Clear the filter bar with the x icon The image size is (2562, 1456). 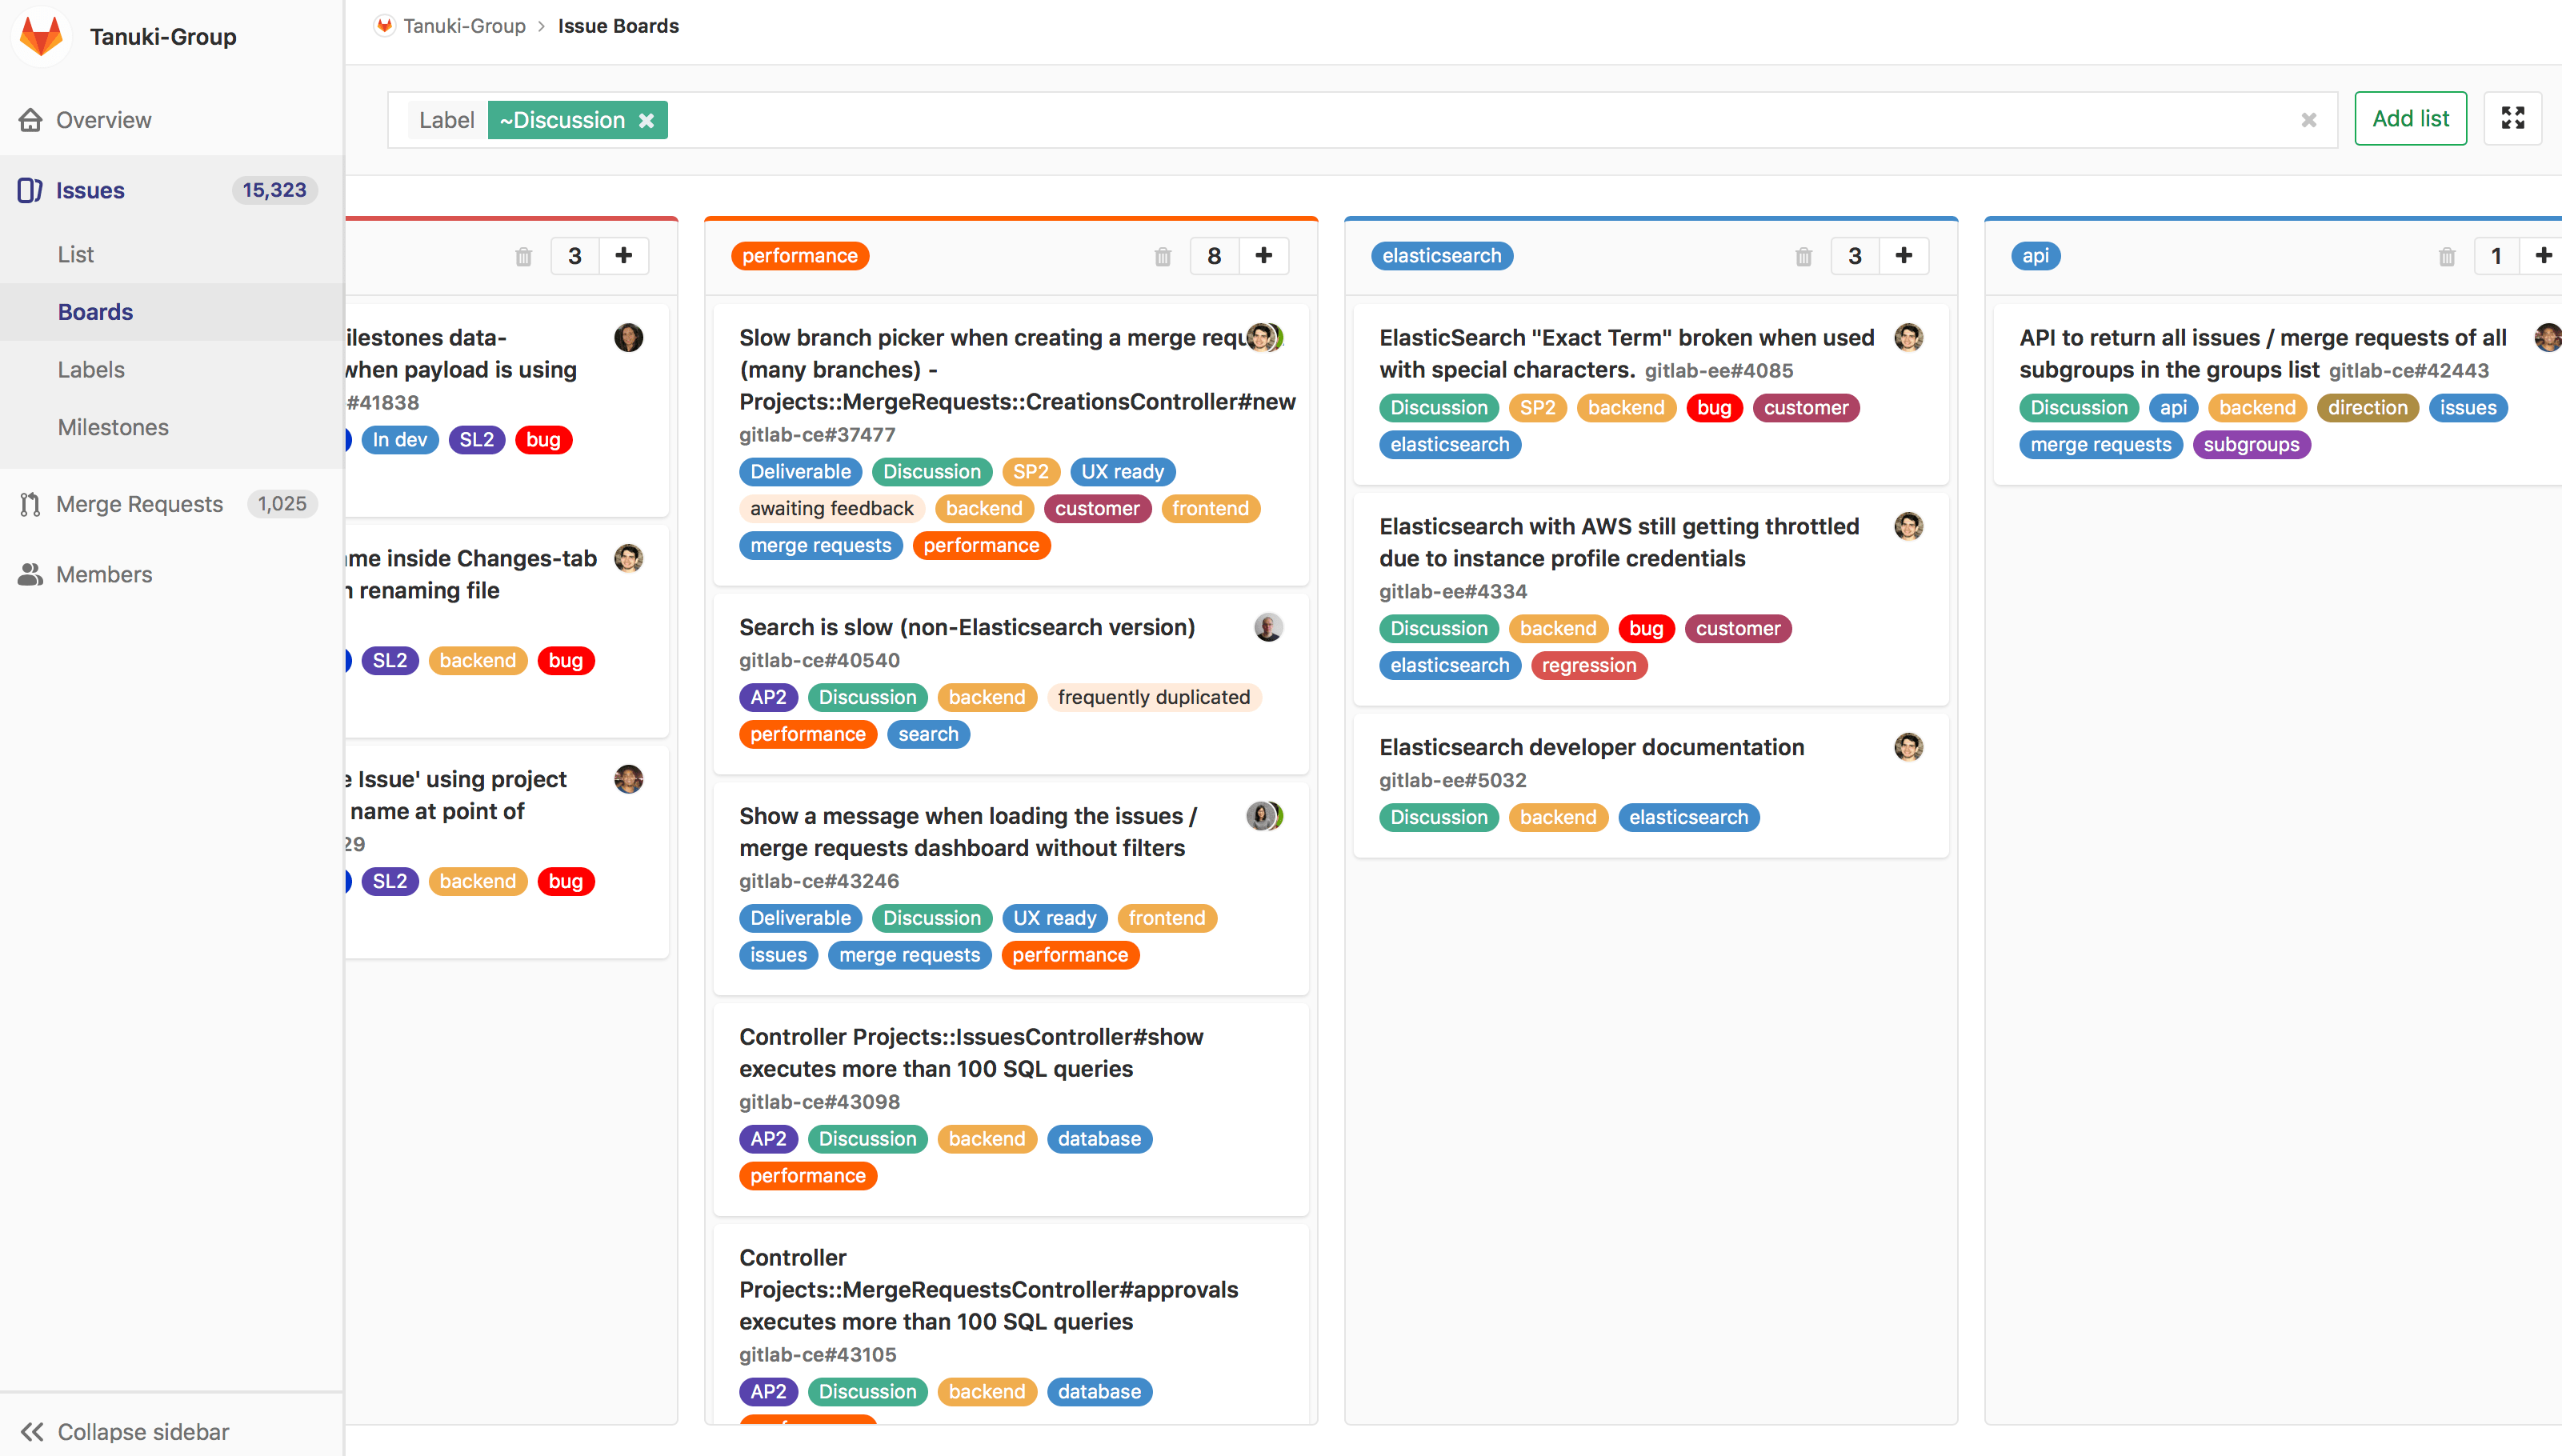(x=2309, y=119)
